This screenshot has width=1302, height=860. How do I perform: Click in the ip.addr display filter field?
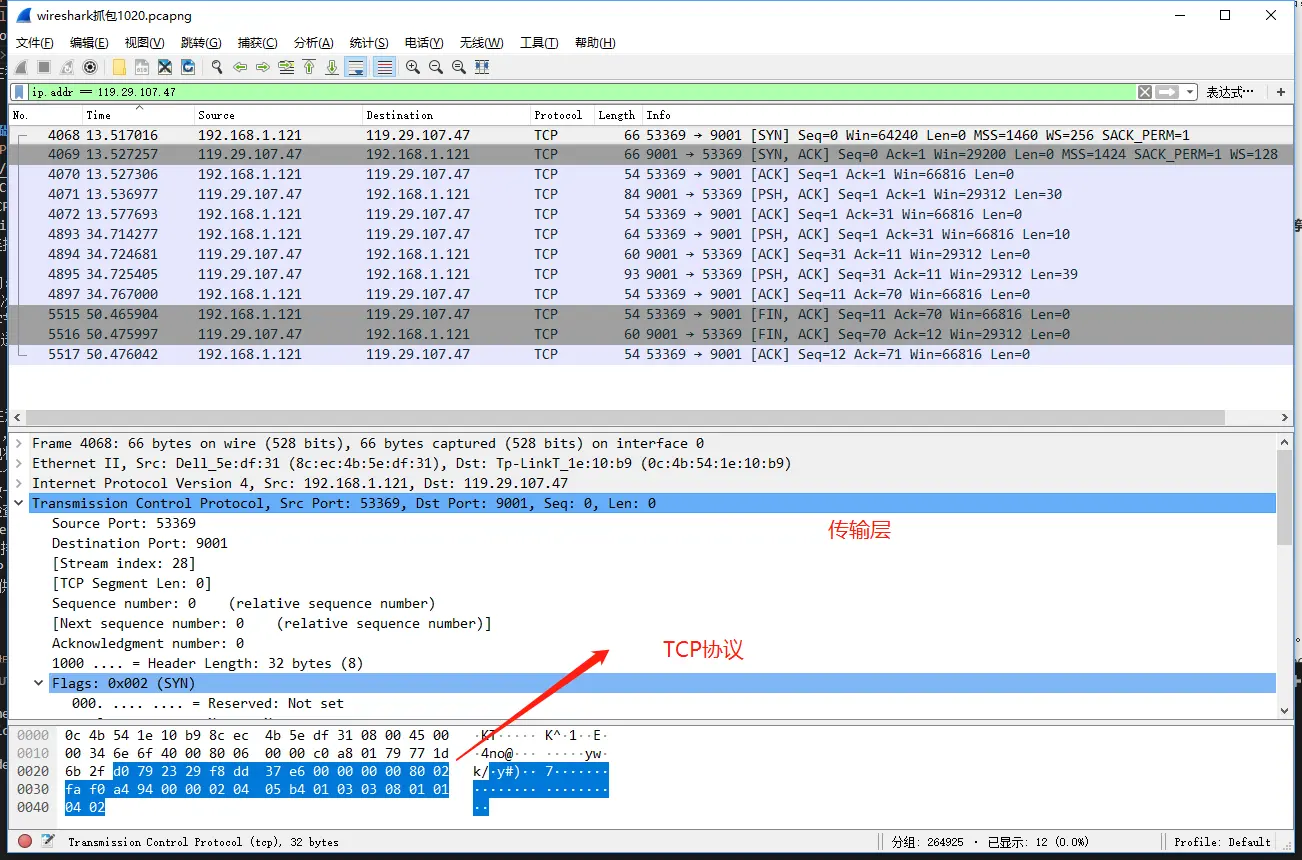click(x=580, y=92)
